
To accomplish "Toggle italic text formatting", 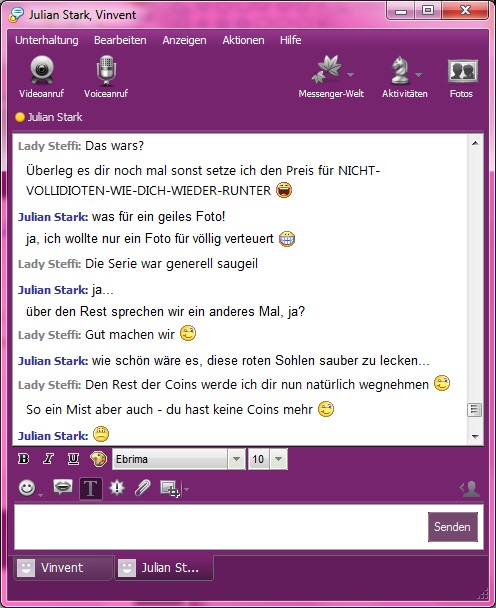I will pyautogui.click(x=48, y=459).
